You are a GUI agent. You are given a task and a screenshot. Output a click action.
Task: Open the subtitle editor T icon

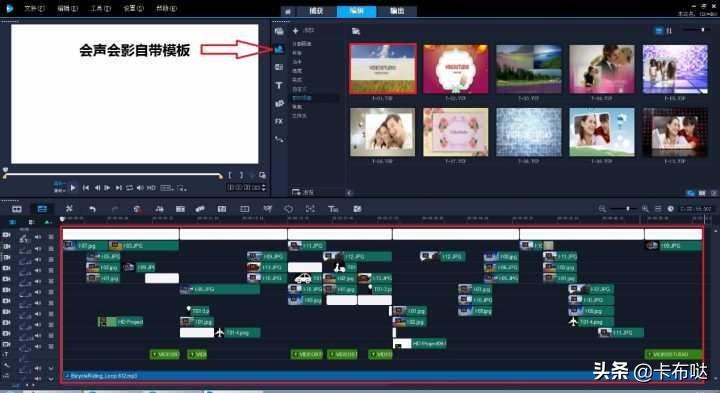333,209
